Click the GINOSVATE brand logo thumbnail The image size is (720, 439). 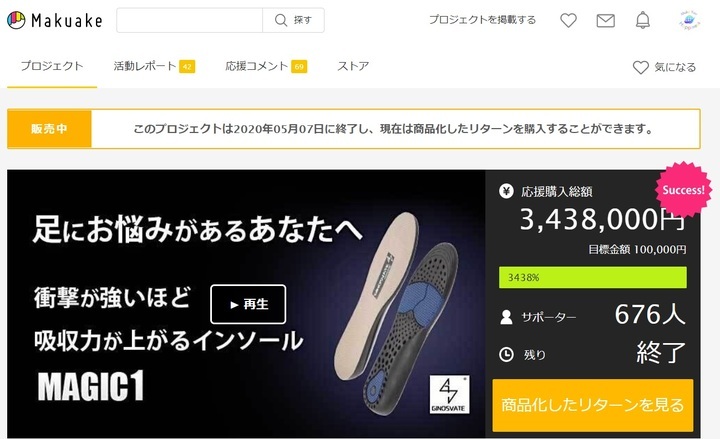point(449,394)
